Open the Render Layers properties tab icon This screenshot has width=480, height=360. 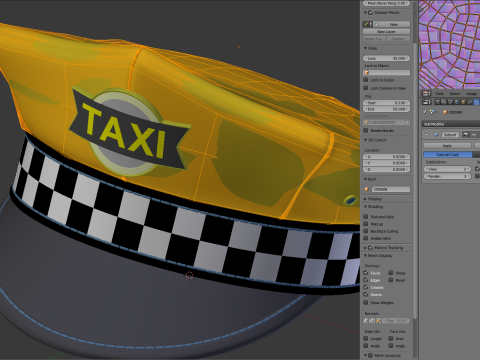(444, 102)
